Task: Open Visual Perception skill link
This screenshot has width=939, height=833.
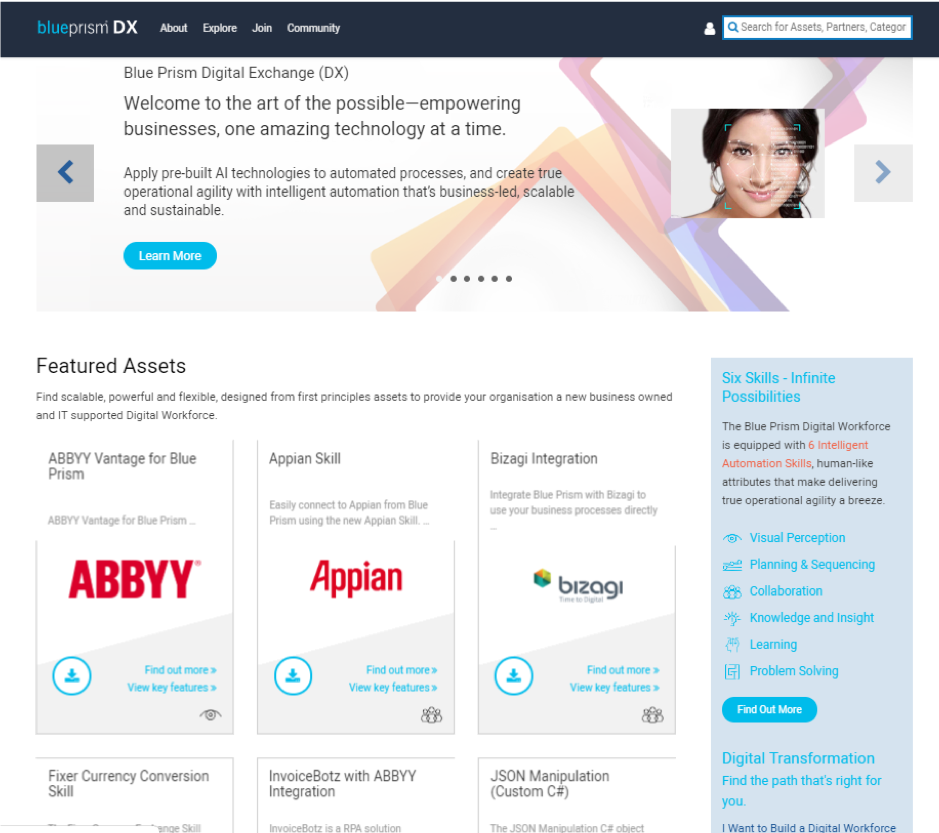Action: 798,538
